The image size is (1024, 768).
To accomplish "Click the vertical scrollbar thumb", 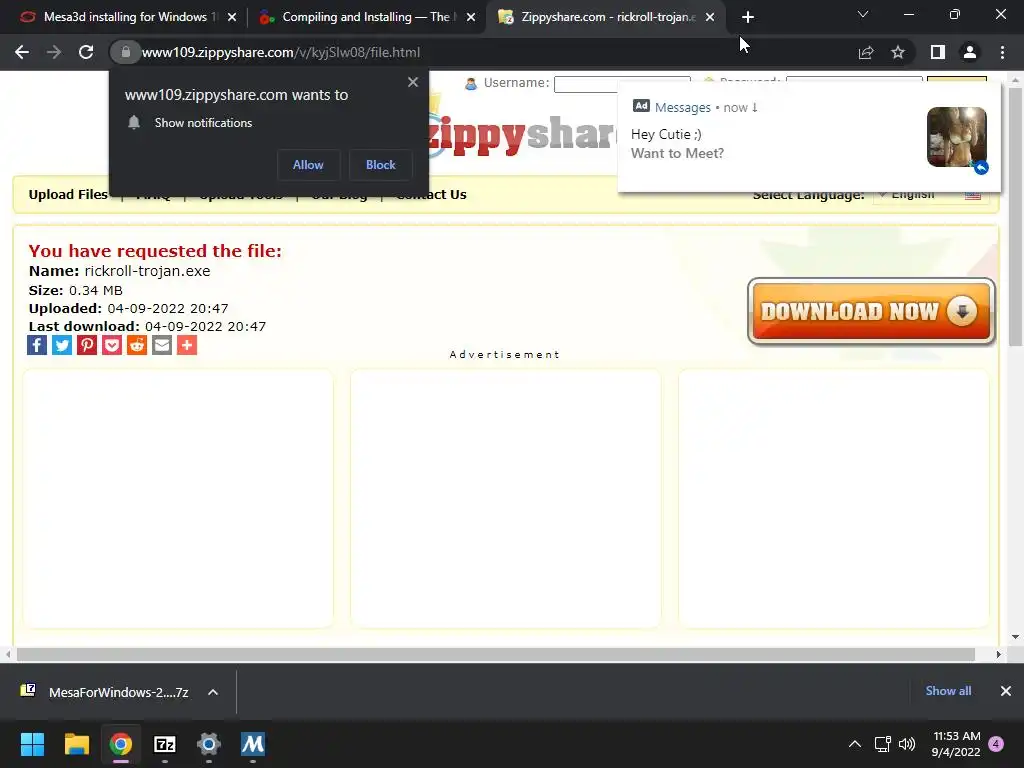I will 1015,216.
